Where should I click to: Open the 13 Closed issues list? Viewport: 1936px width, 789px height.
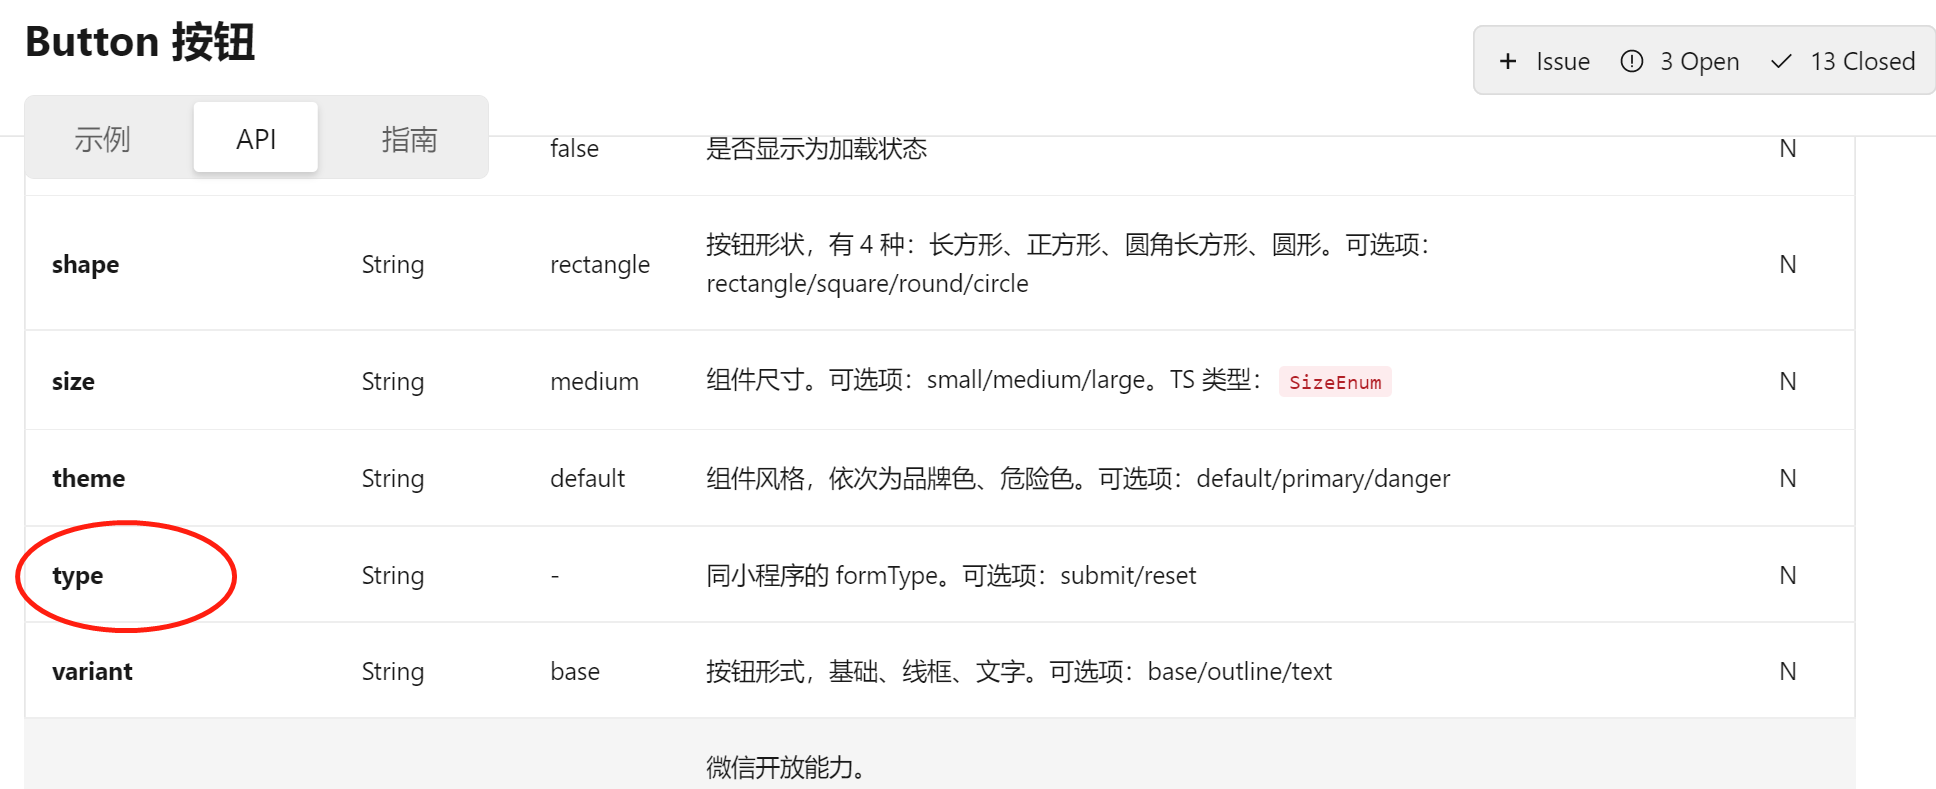(x=1843, y=61)
